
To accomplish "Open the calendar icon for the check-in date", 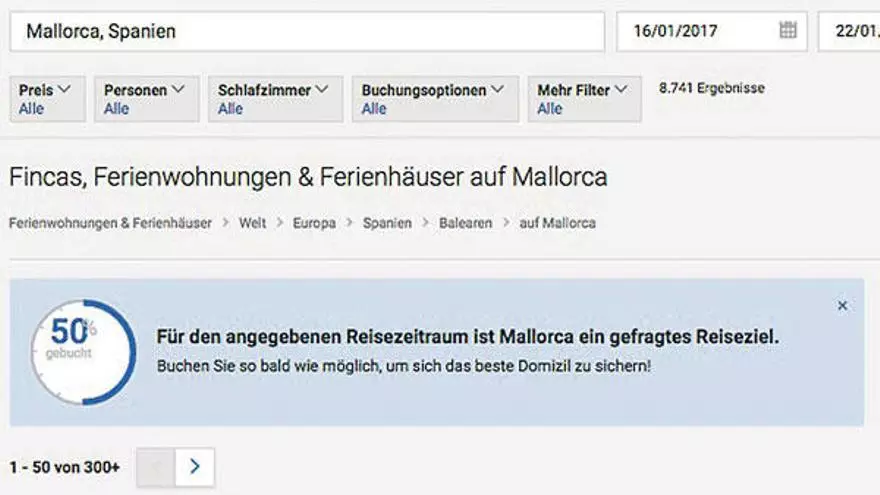I will click(788, 30).
